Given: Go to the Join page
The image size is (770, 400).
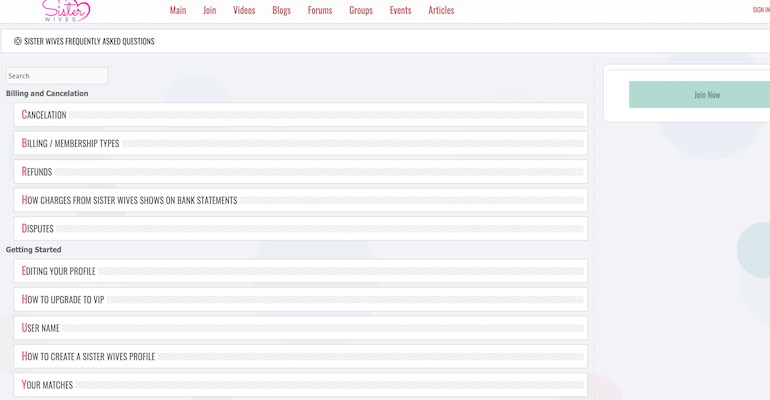Looking at the screenshot, I should pyautogui.click(x=209, y=11).
